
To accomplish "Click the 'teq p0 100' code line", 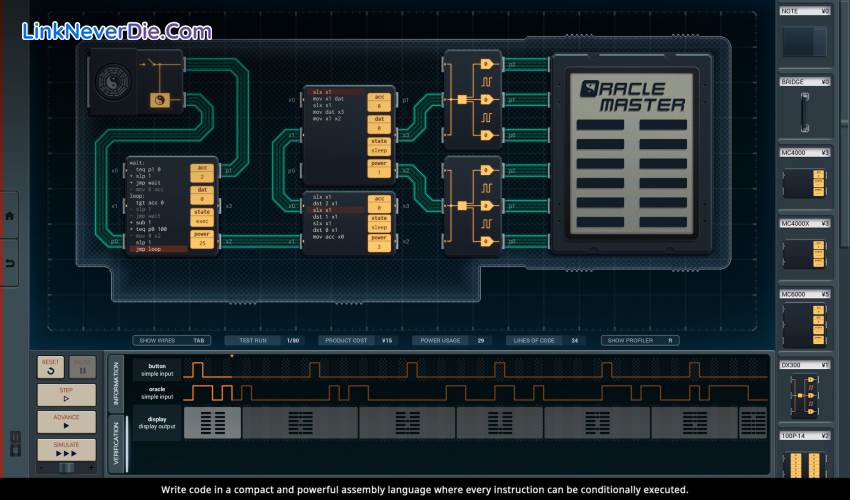I will (149, 229).
